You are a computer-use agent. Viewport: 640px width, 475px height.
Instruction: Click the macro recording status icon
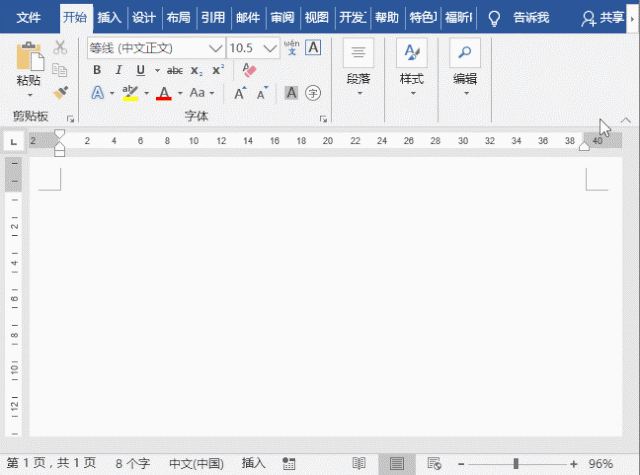[x=289, y=464]
